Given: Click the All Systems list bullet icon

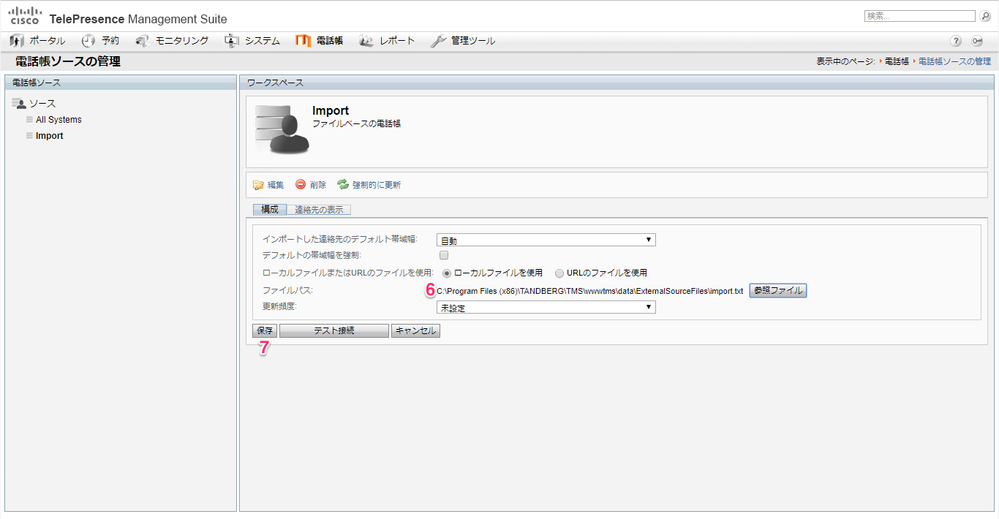Looking at the screenshot, I should pyautogui.click(x=29, y=119).
